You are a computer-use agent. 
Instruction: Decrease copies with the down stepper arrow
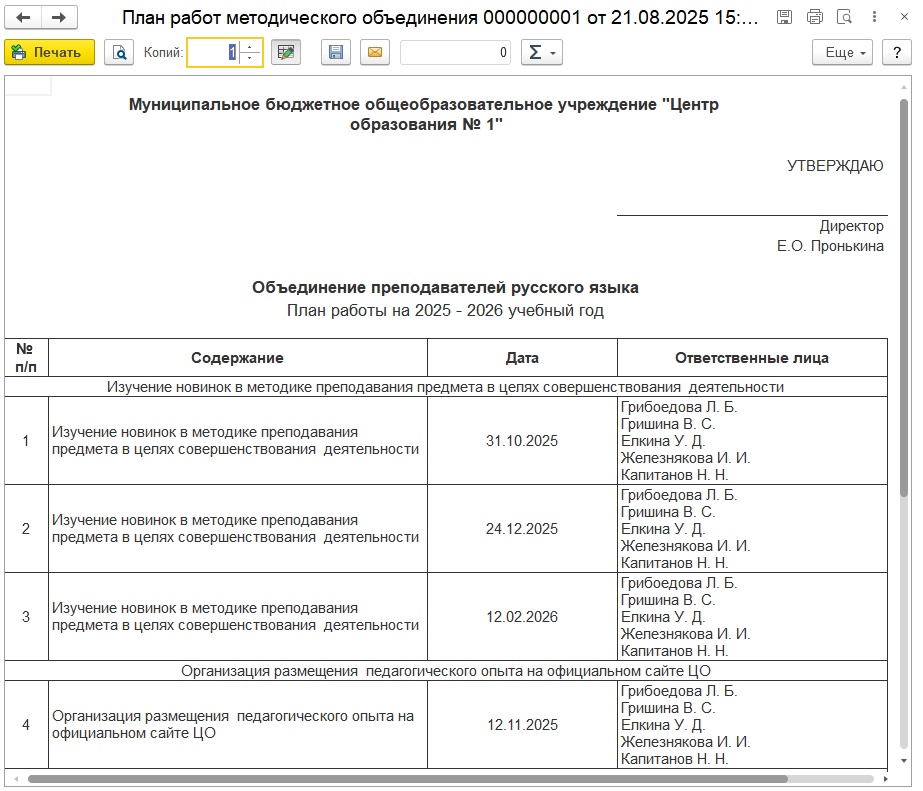pos(250,58)
